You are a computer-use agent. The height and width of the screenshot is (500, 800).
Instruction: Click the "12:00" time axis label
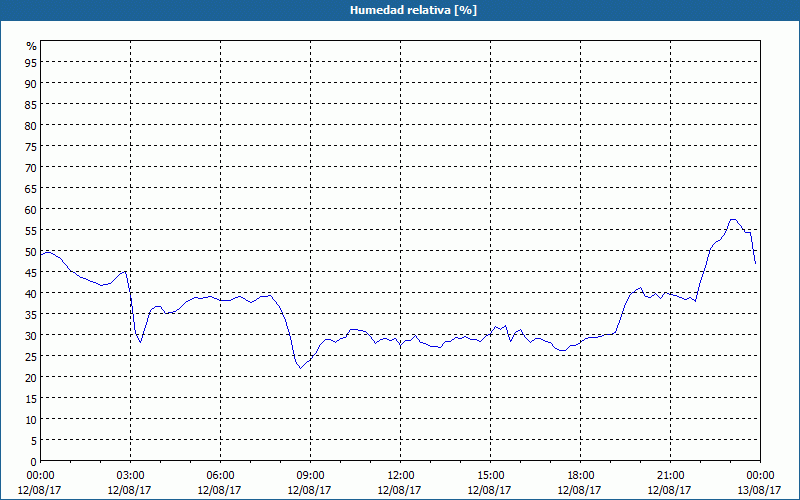(401, 476)
